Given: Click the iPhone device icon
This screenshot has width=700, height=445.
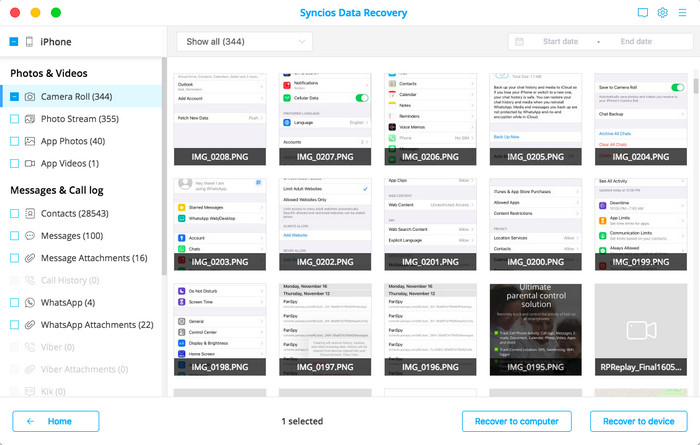Looking at the screenshot, I should tap(29, 42).
